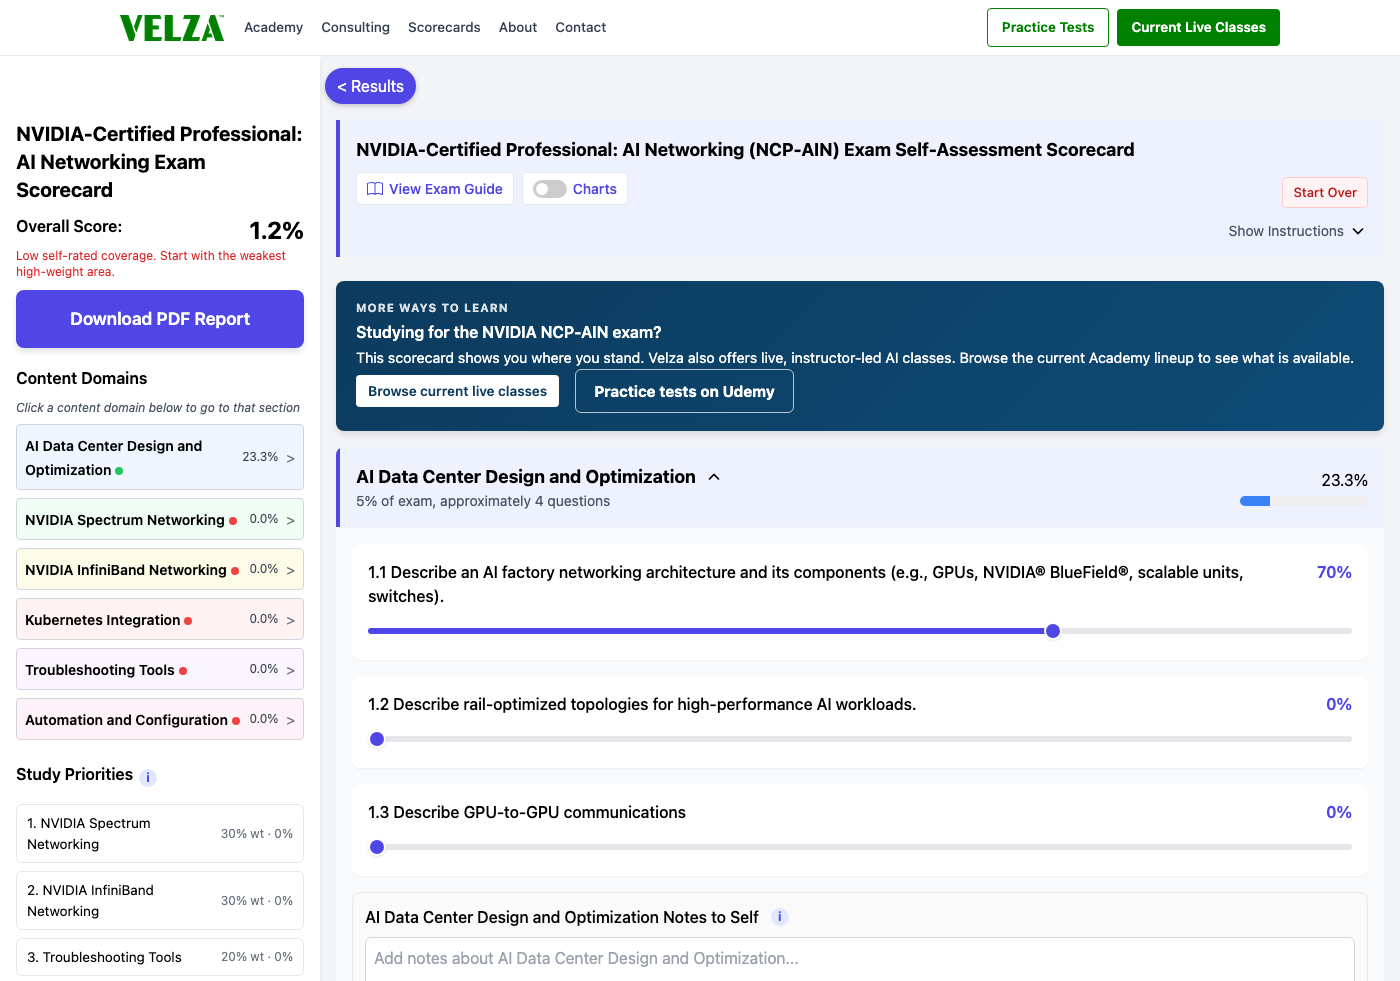Click the Practice Tests button
The image size is (1400, 981).
point(1048,27)
